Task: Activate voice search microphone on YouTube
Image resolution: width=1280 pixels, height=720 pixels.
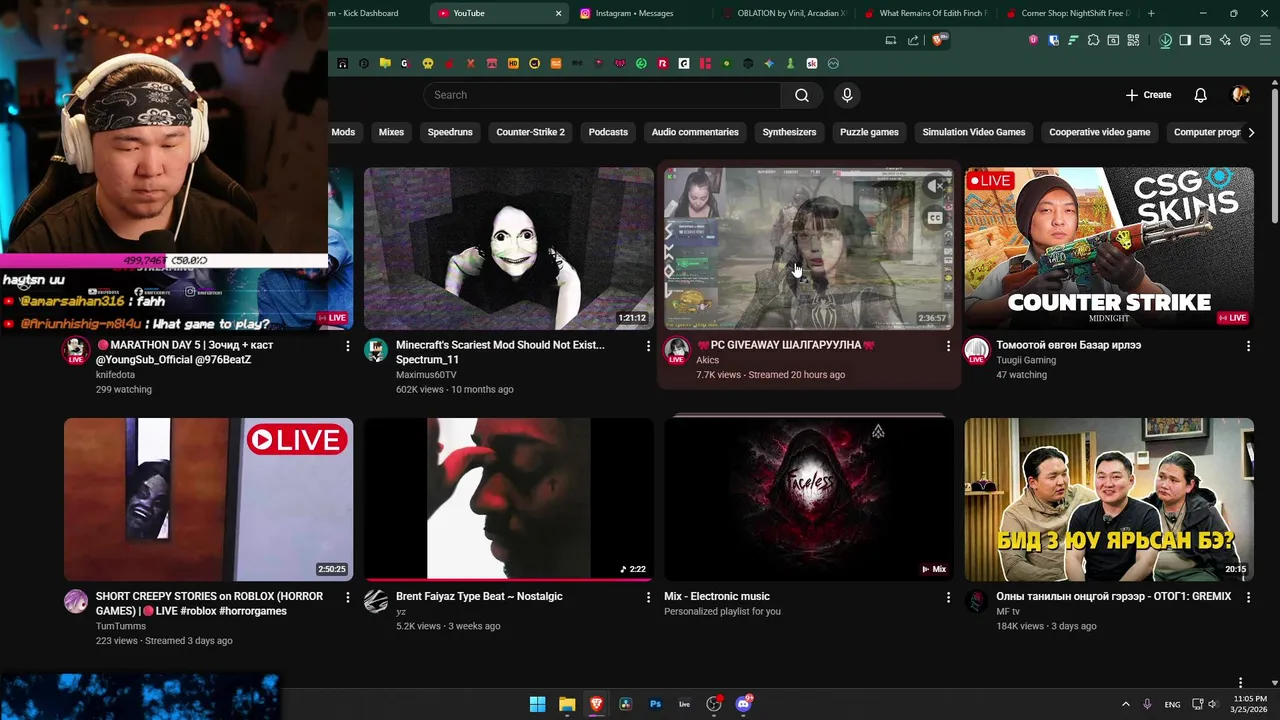Action: point(847,95)
